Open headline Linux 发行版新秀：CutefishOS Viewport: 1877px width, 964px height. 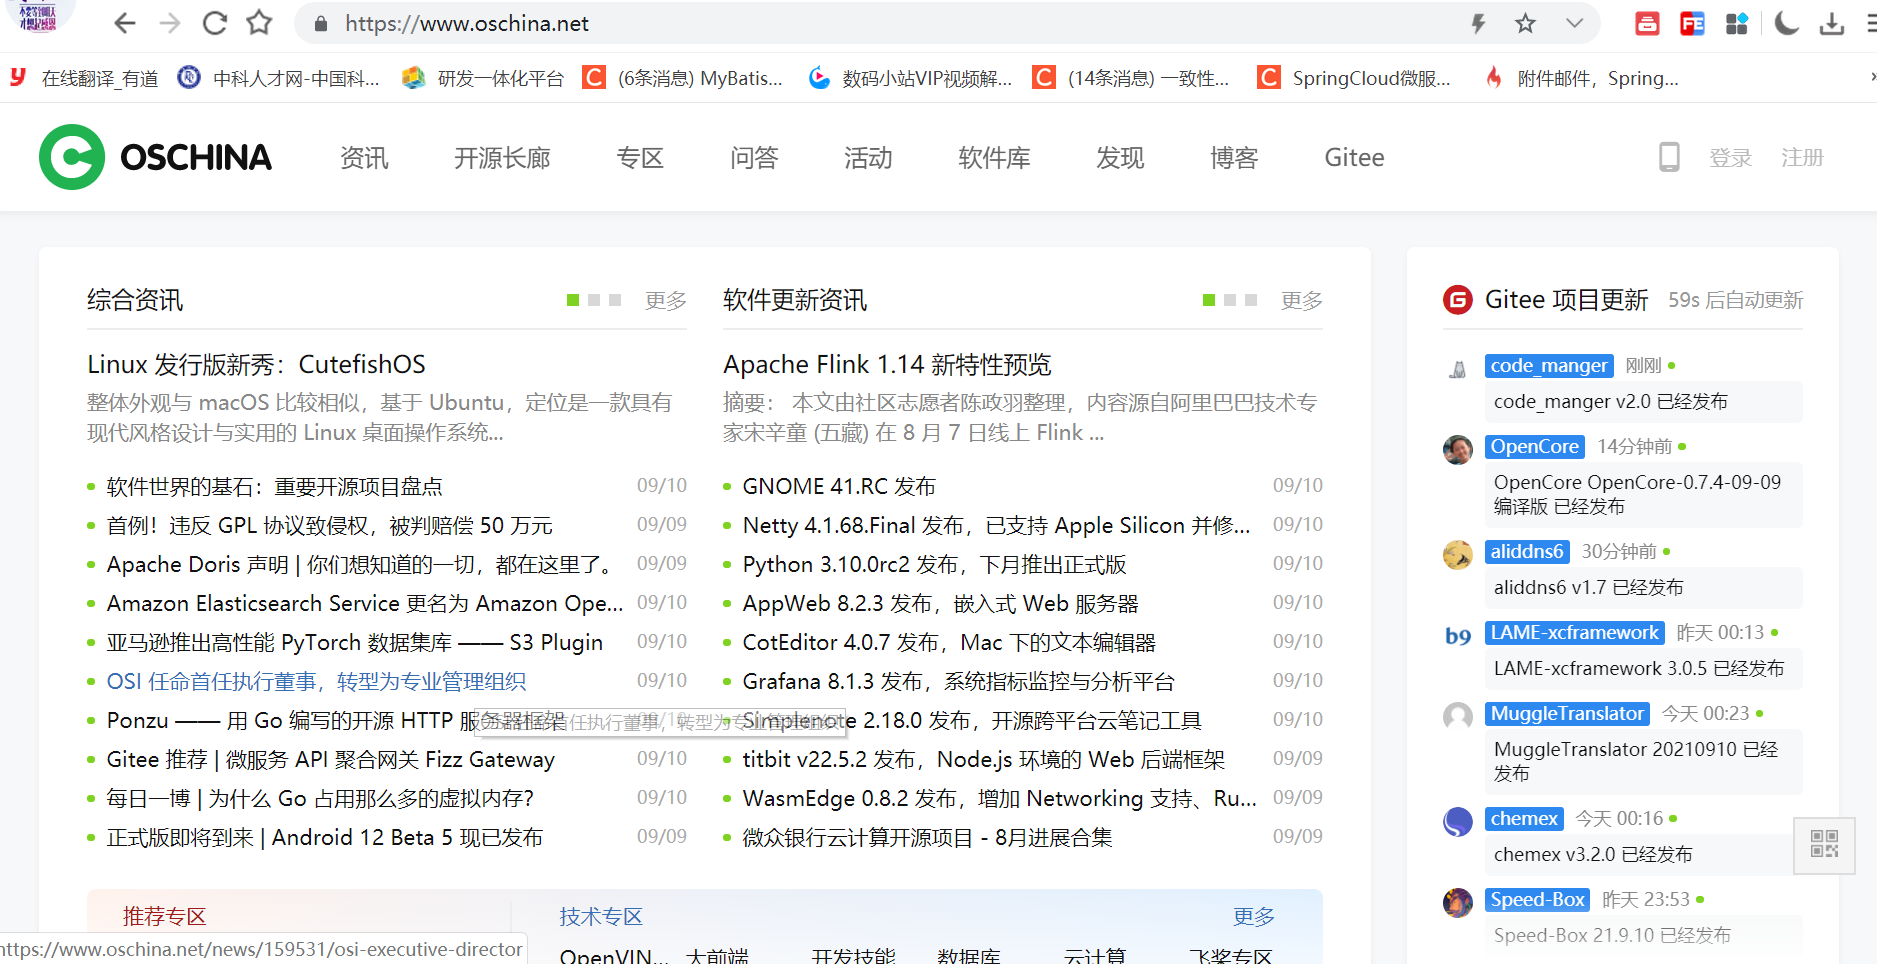(256, 365)
